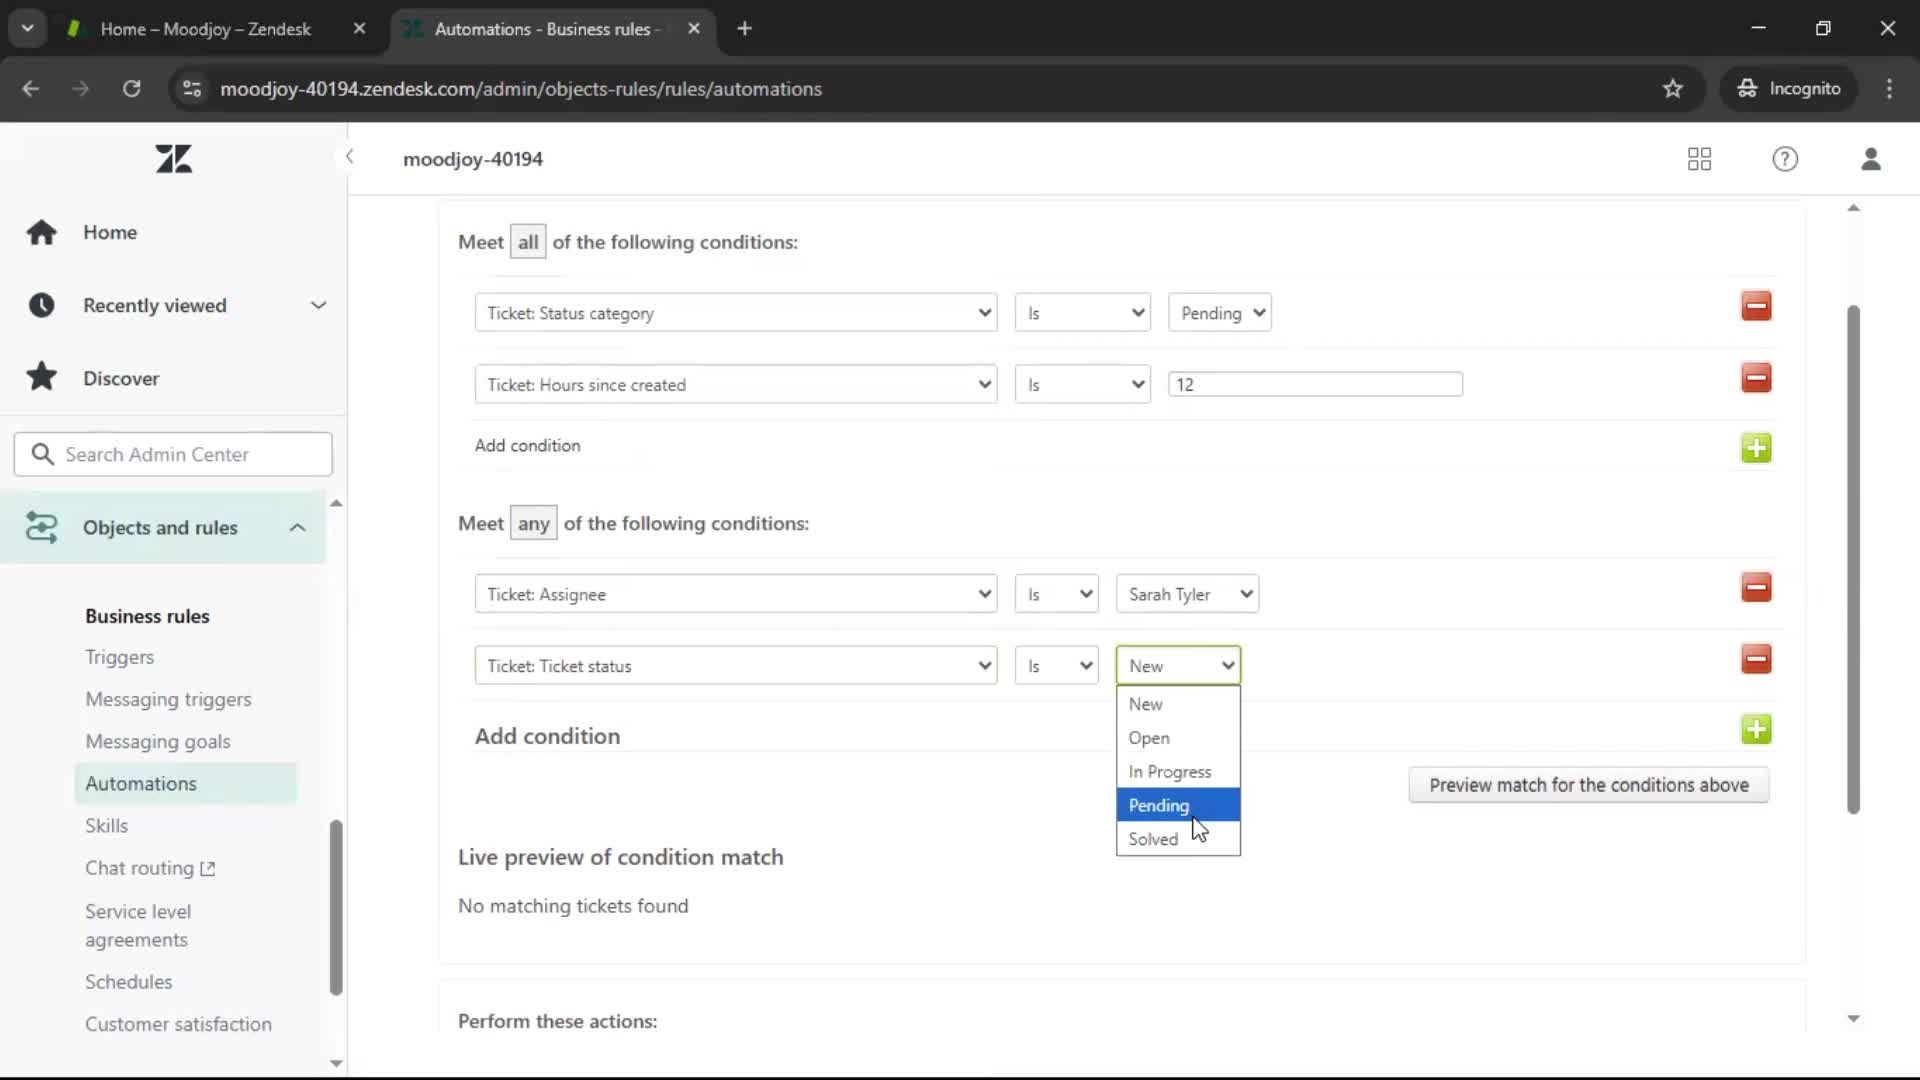Viewport: 1920px width, 1080px height.
Task: Open Chat routing external link
Action: pos(150,868)
